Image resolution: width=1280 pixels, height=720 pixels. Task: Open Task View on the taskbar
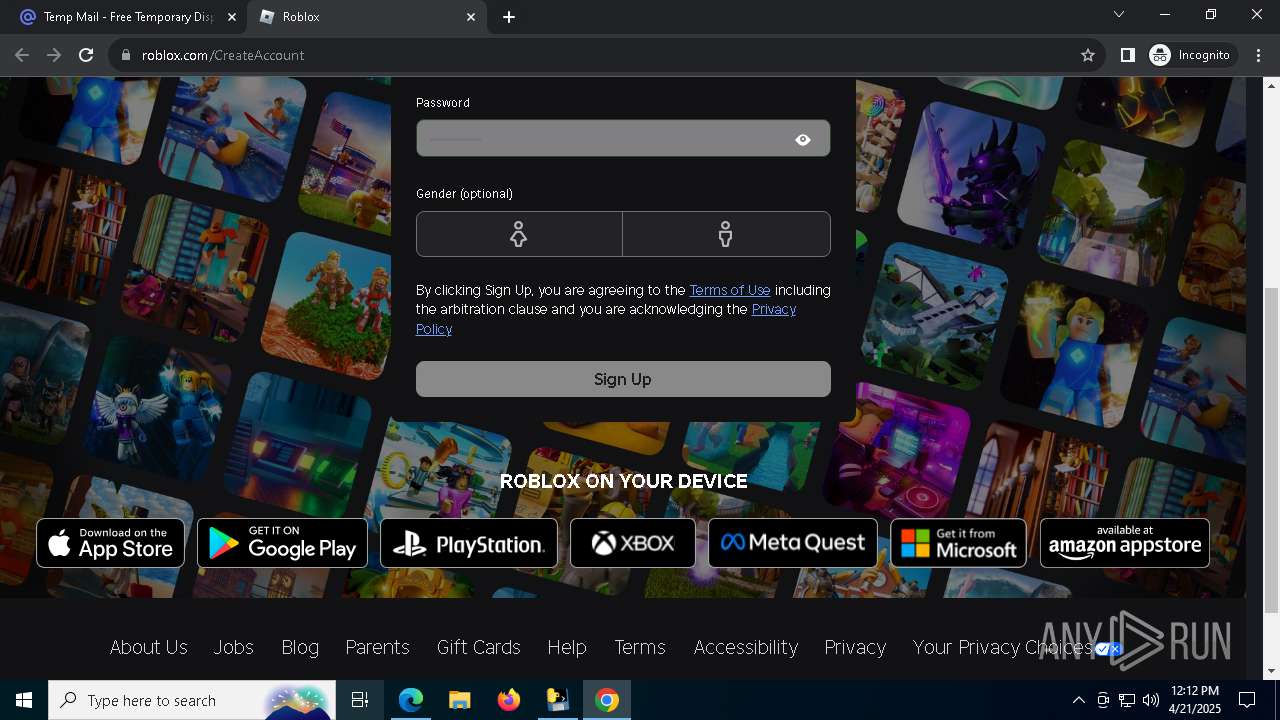coord(360,700)
